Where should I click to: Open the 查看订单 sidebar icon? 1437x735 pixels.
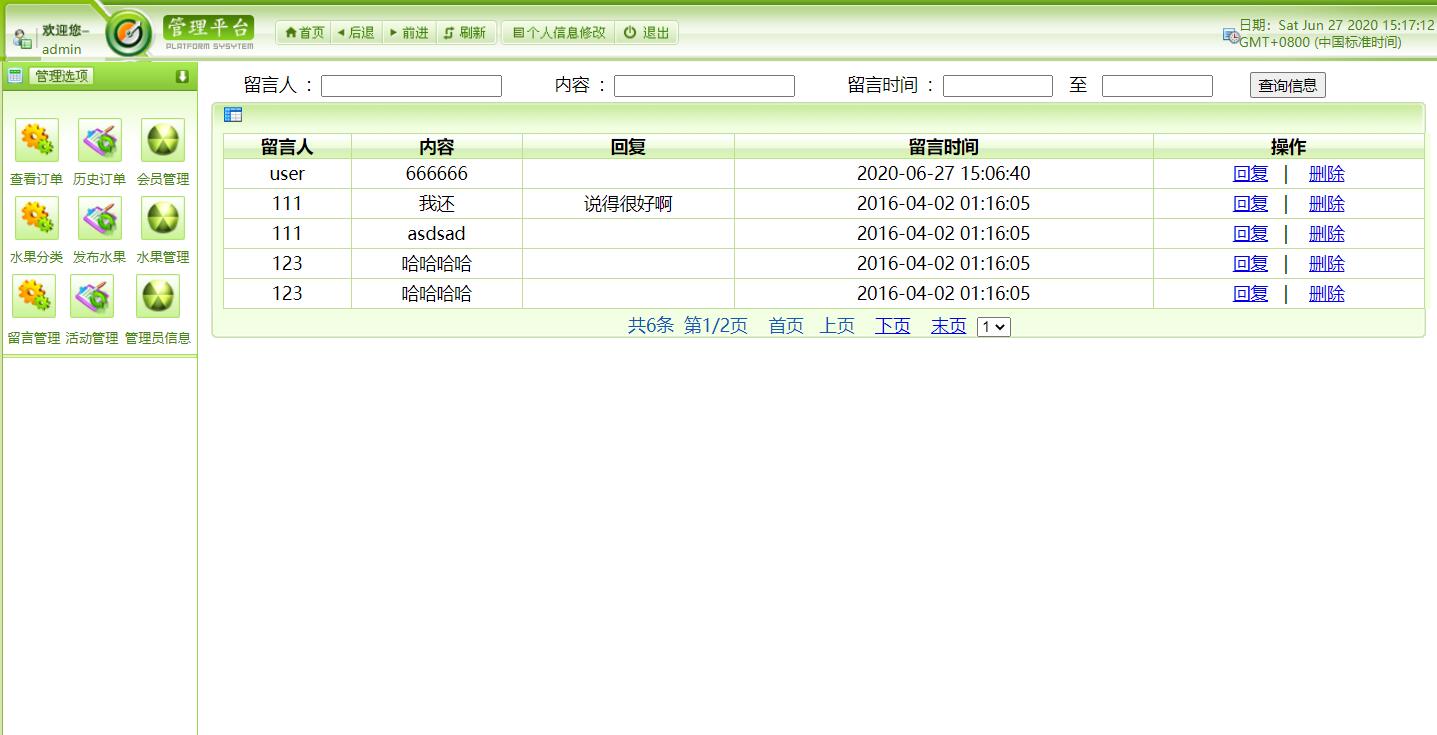[x=37, y=140]
